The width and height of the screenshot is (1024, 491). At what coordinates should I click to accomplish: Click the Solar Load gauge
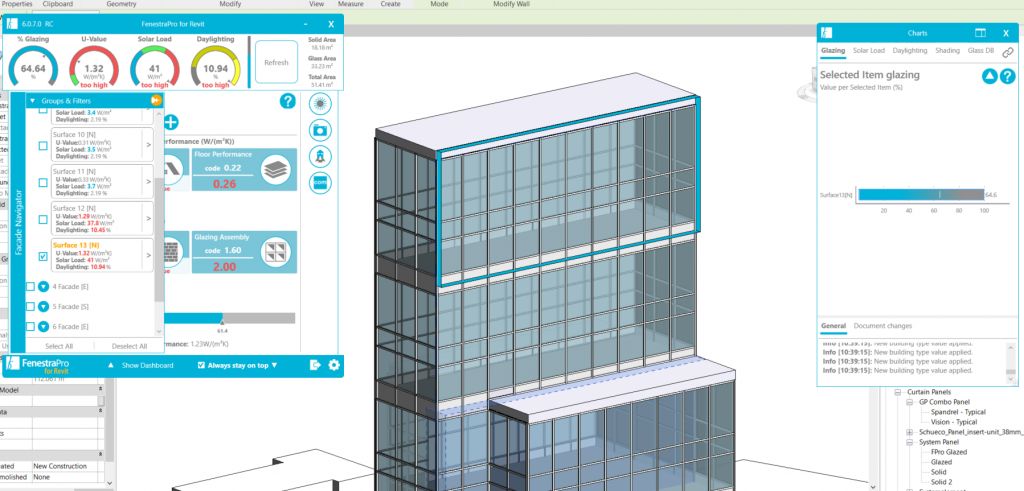[154, 69]
